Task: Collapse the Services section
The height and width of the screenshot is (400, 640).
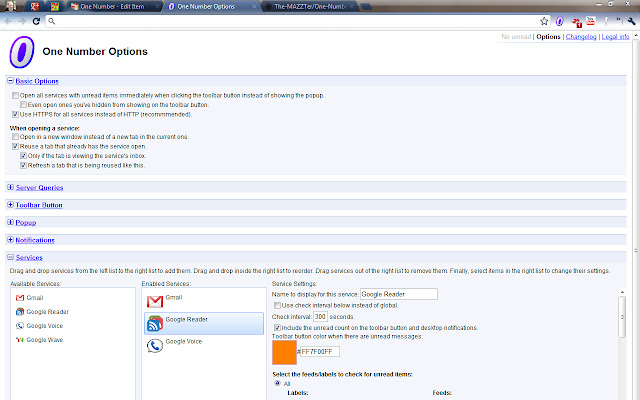Action: tap(11, 257)
